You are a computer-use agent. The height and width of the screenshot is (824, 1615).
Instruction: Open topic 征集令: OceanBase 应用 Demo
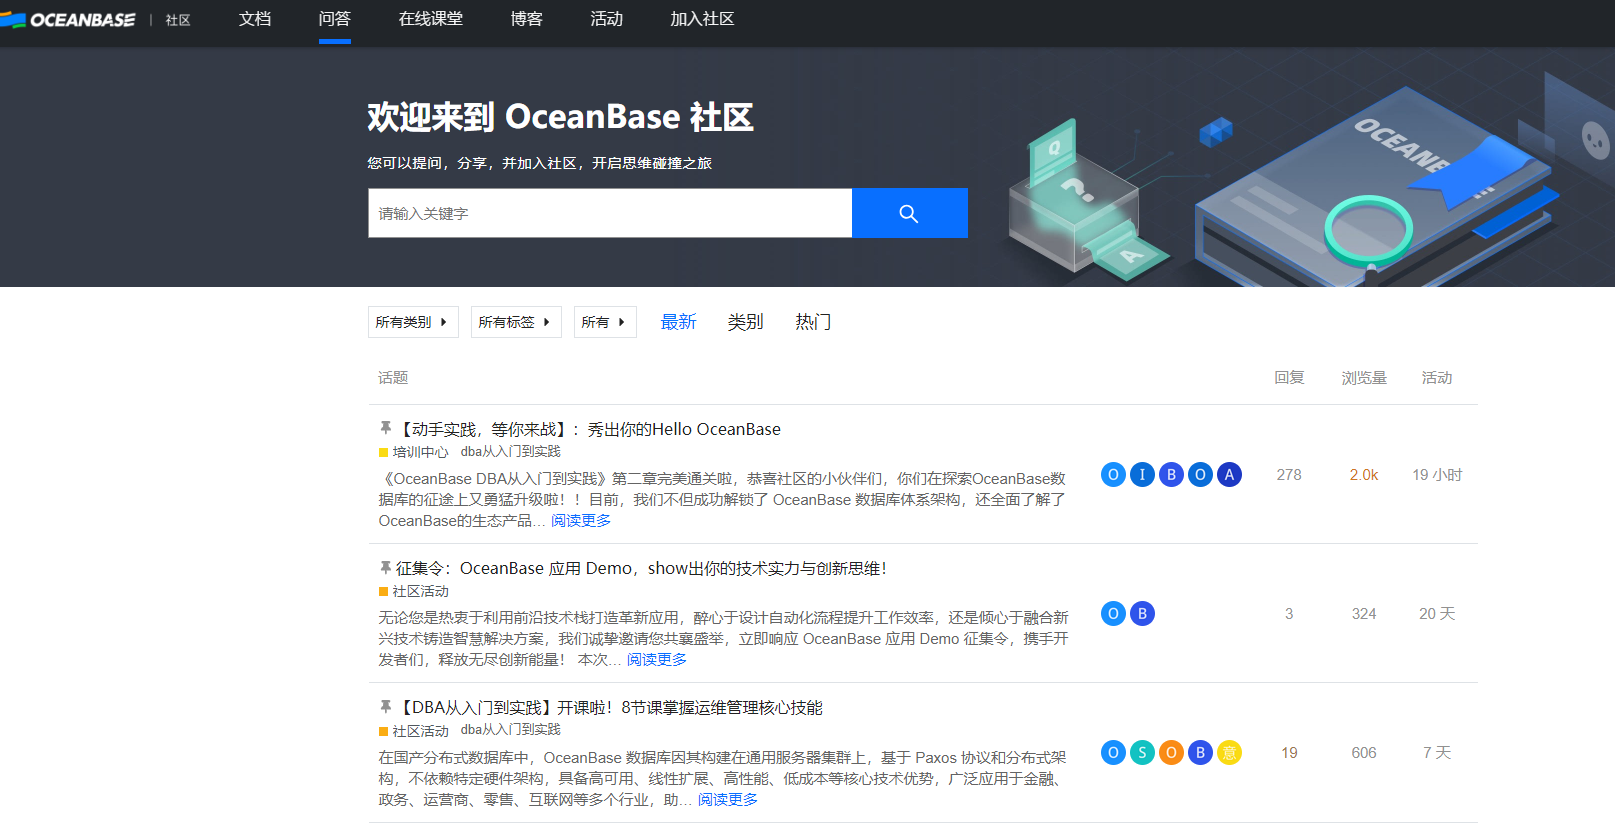641,568
